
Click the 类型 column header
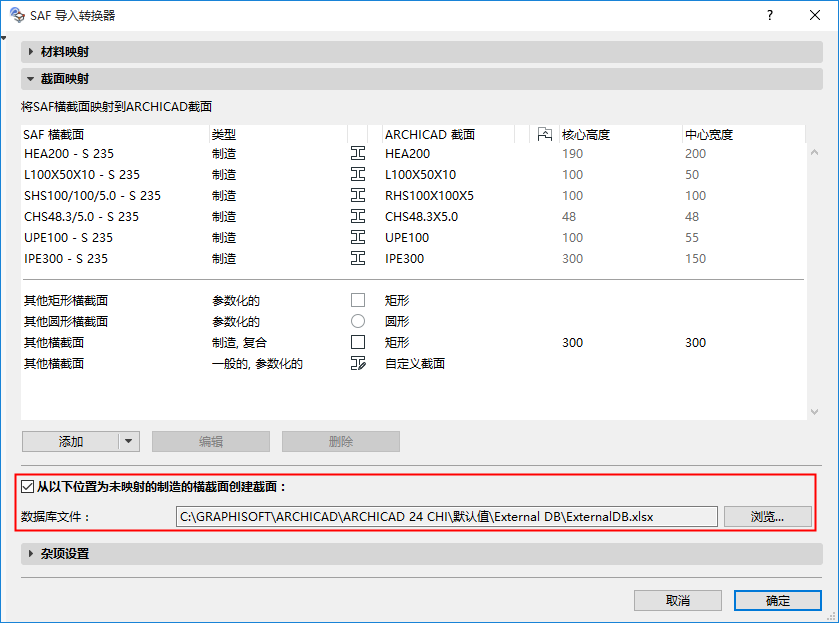click(278, 134)
